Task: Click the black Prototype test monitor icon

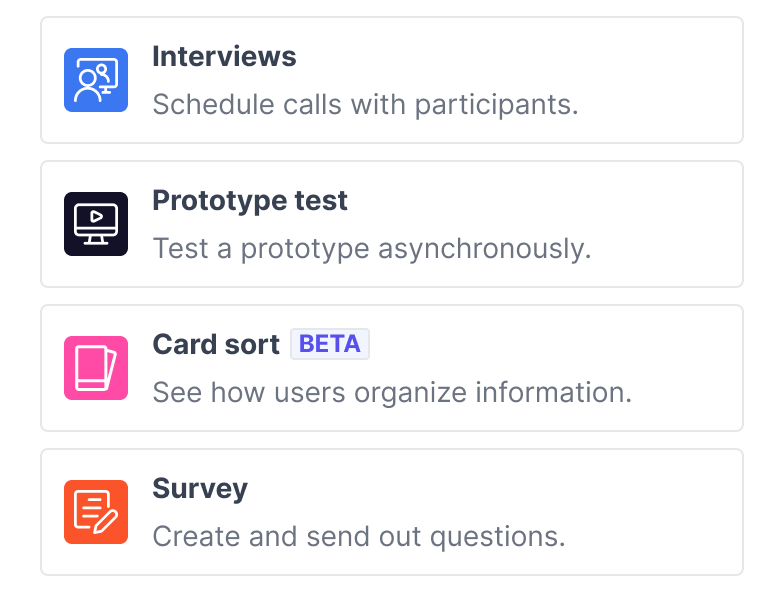Action: point(96,224)
